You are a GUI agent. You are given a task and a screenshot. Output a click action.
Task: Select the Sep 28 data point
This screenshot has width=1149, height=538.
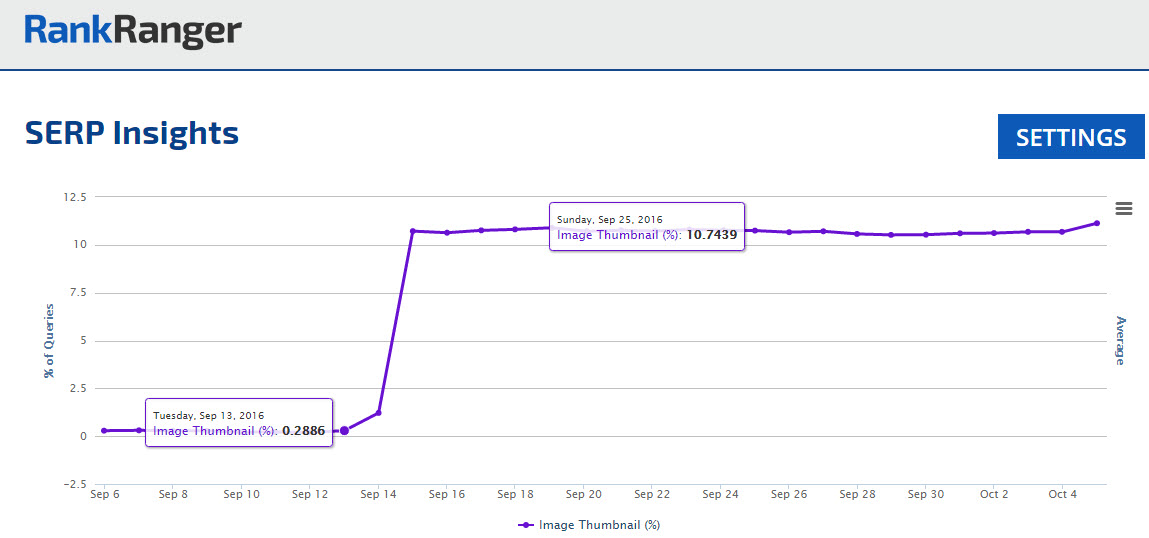[857, 234]
